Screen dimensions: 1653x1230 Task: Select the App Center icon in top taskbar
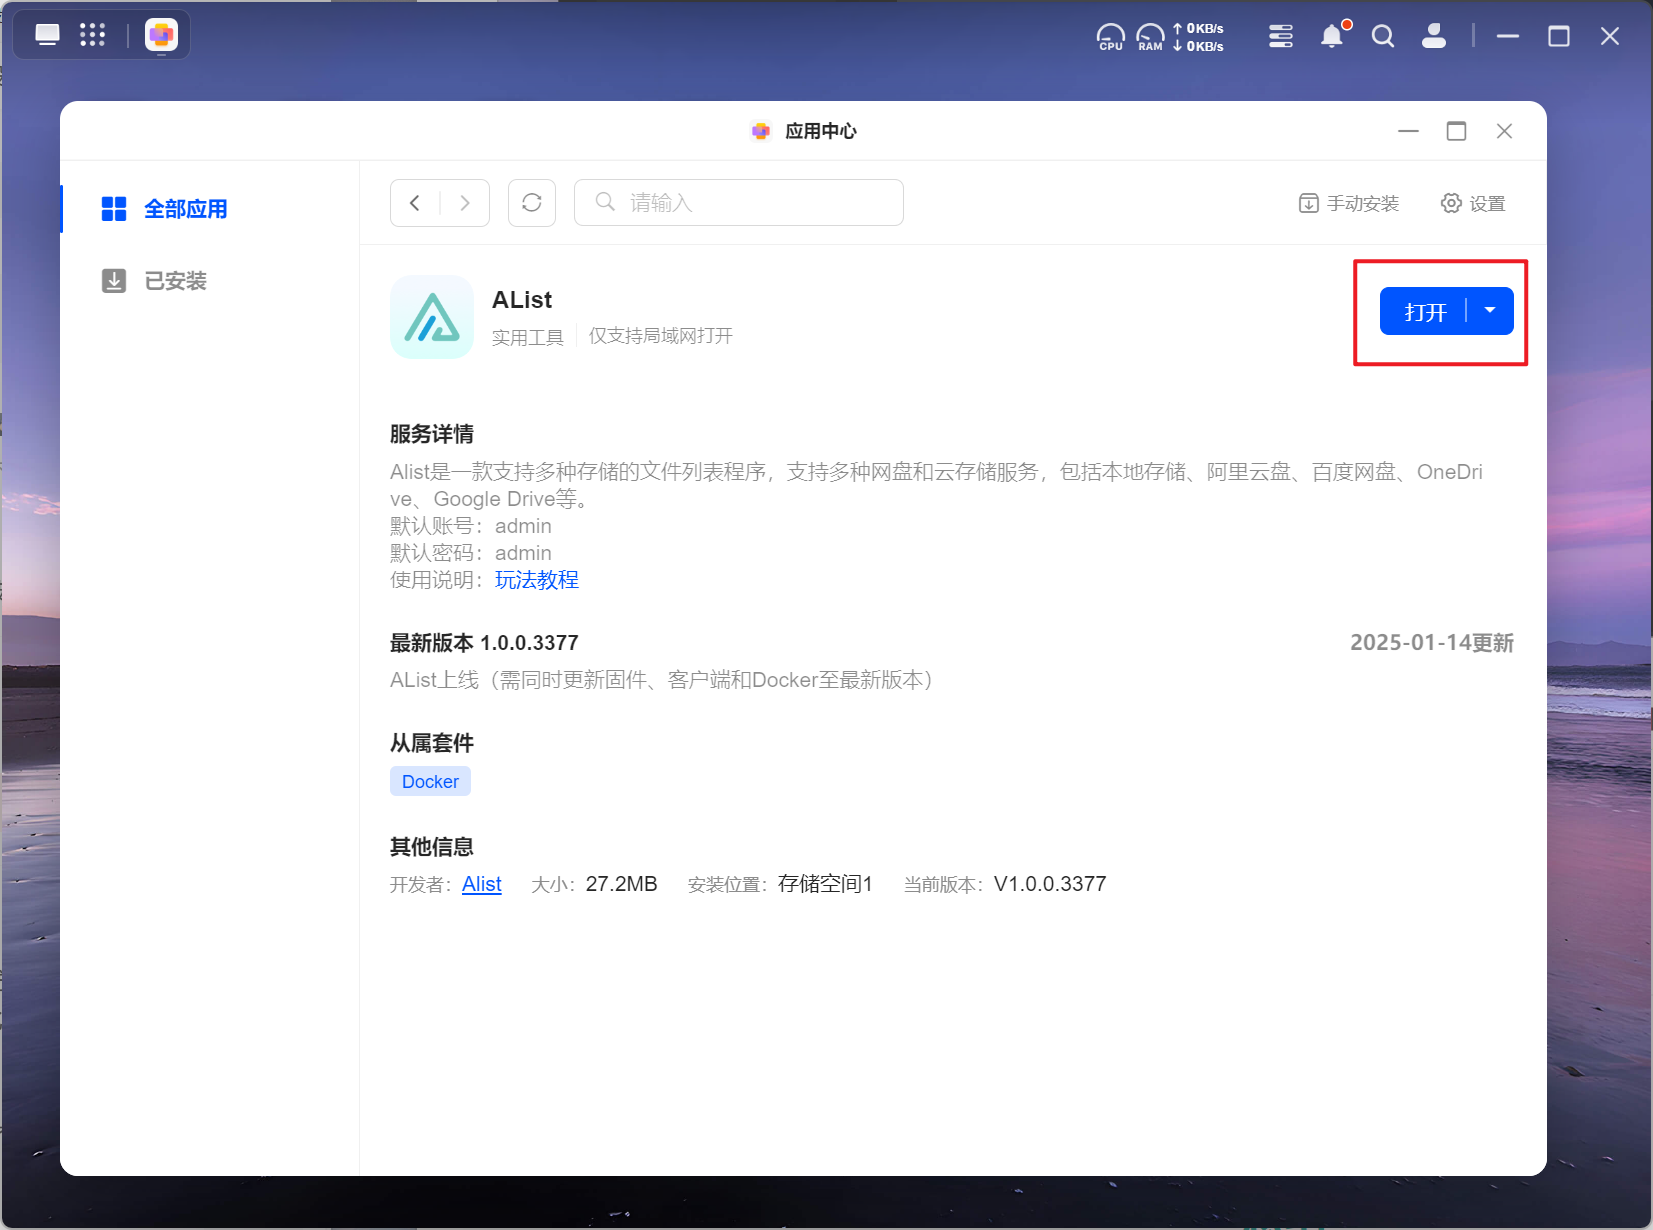(161, 35)
